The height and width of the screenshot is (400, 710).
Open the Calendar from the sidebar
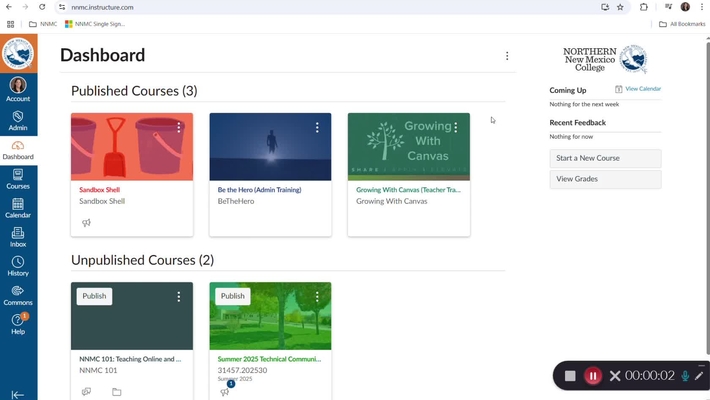tap(18, 208)
